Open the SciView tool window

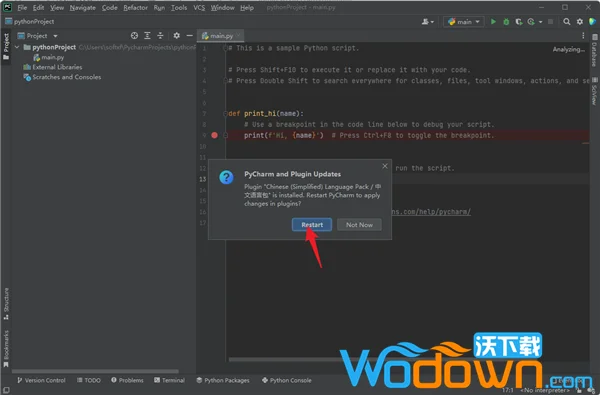594,91
